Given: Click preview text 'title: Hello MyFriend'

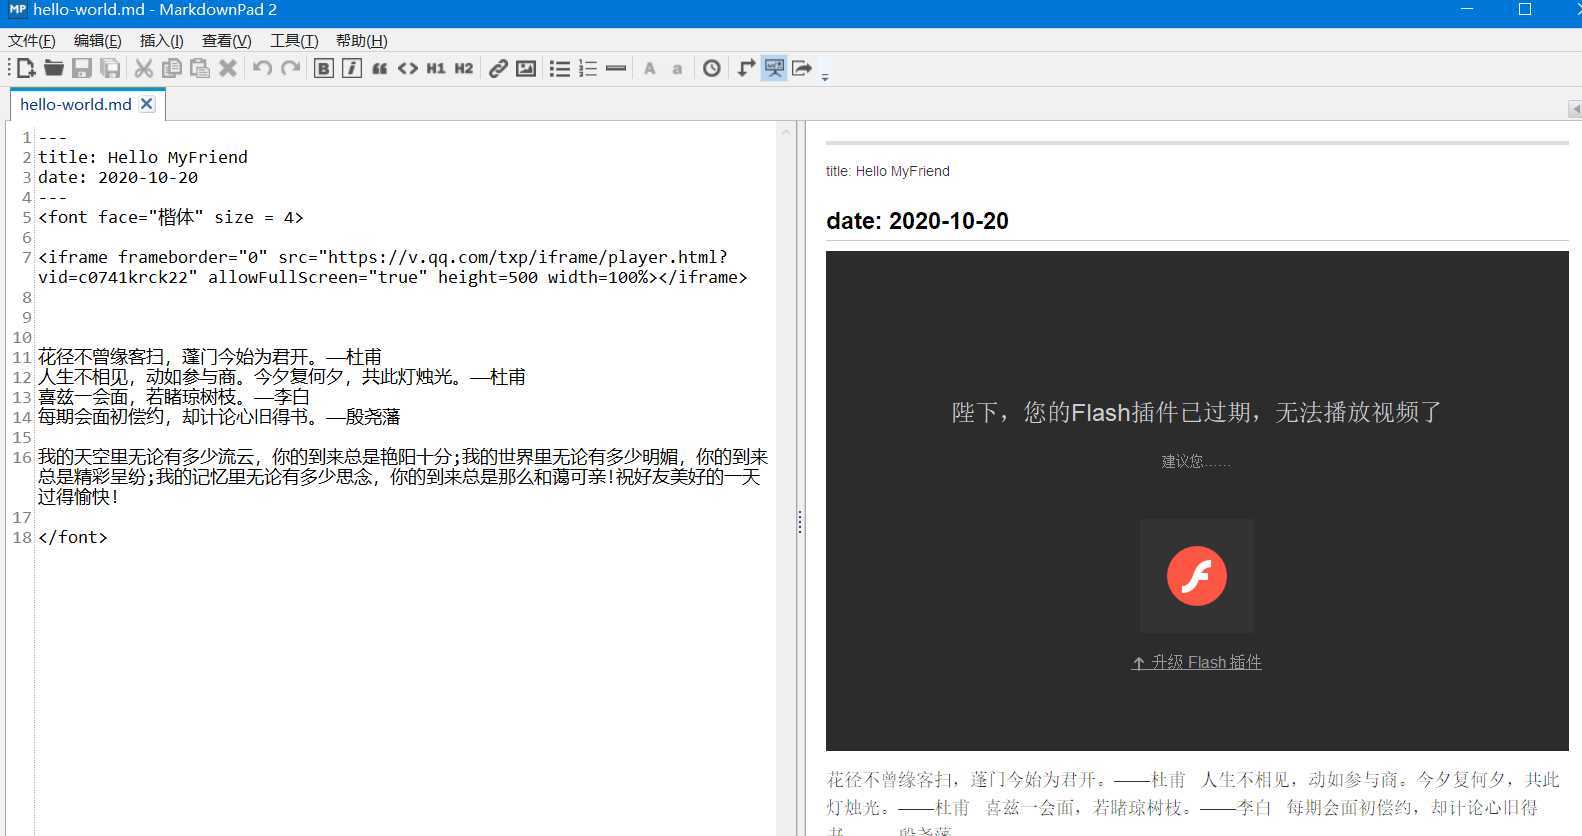Looking at the screenshot, I should click(x=888, y=171).
